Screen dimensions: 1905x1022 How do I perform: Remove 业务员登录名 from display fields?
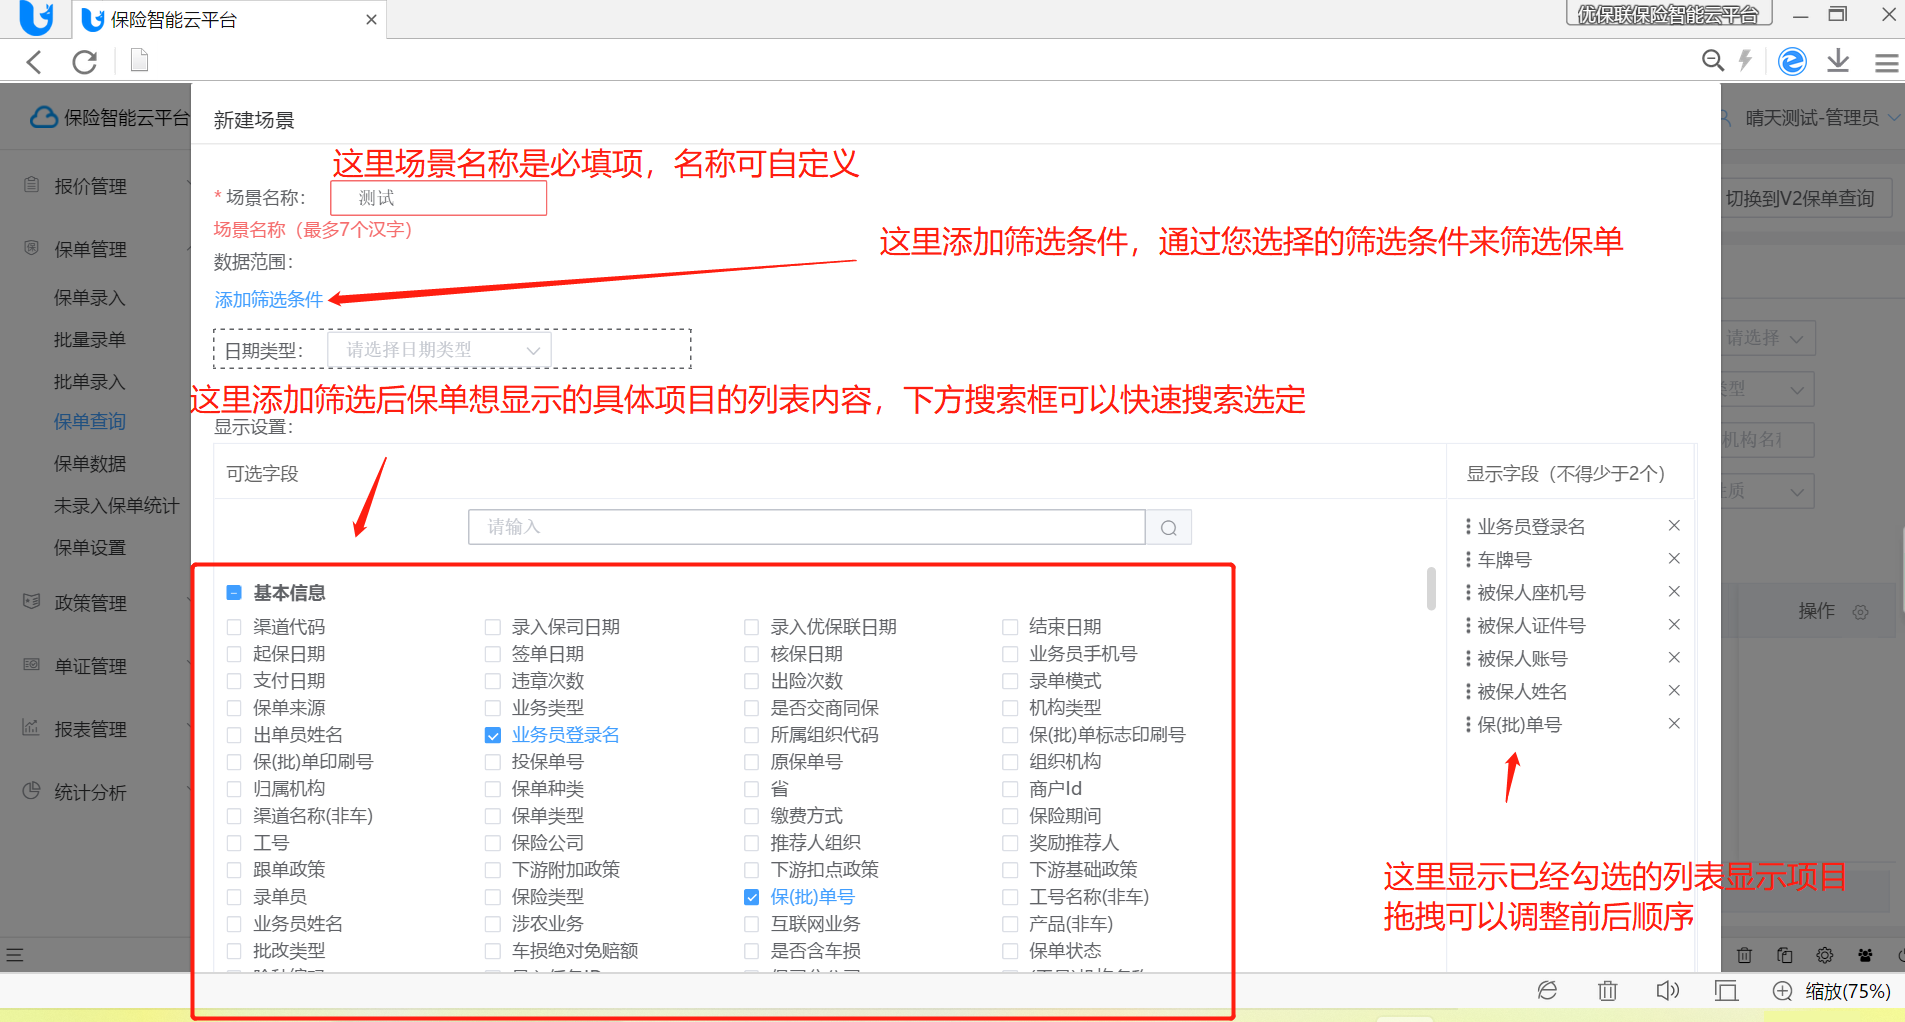1674,526
